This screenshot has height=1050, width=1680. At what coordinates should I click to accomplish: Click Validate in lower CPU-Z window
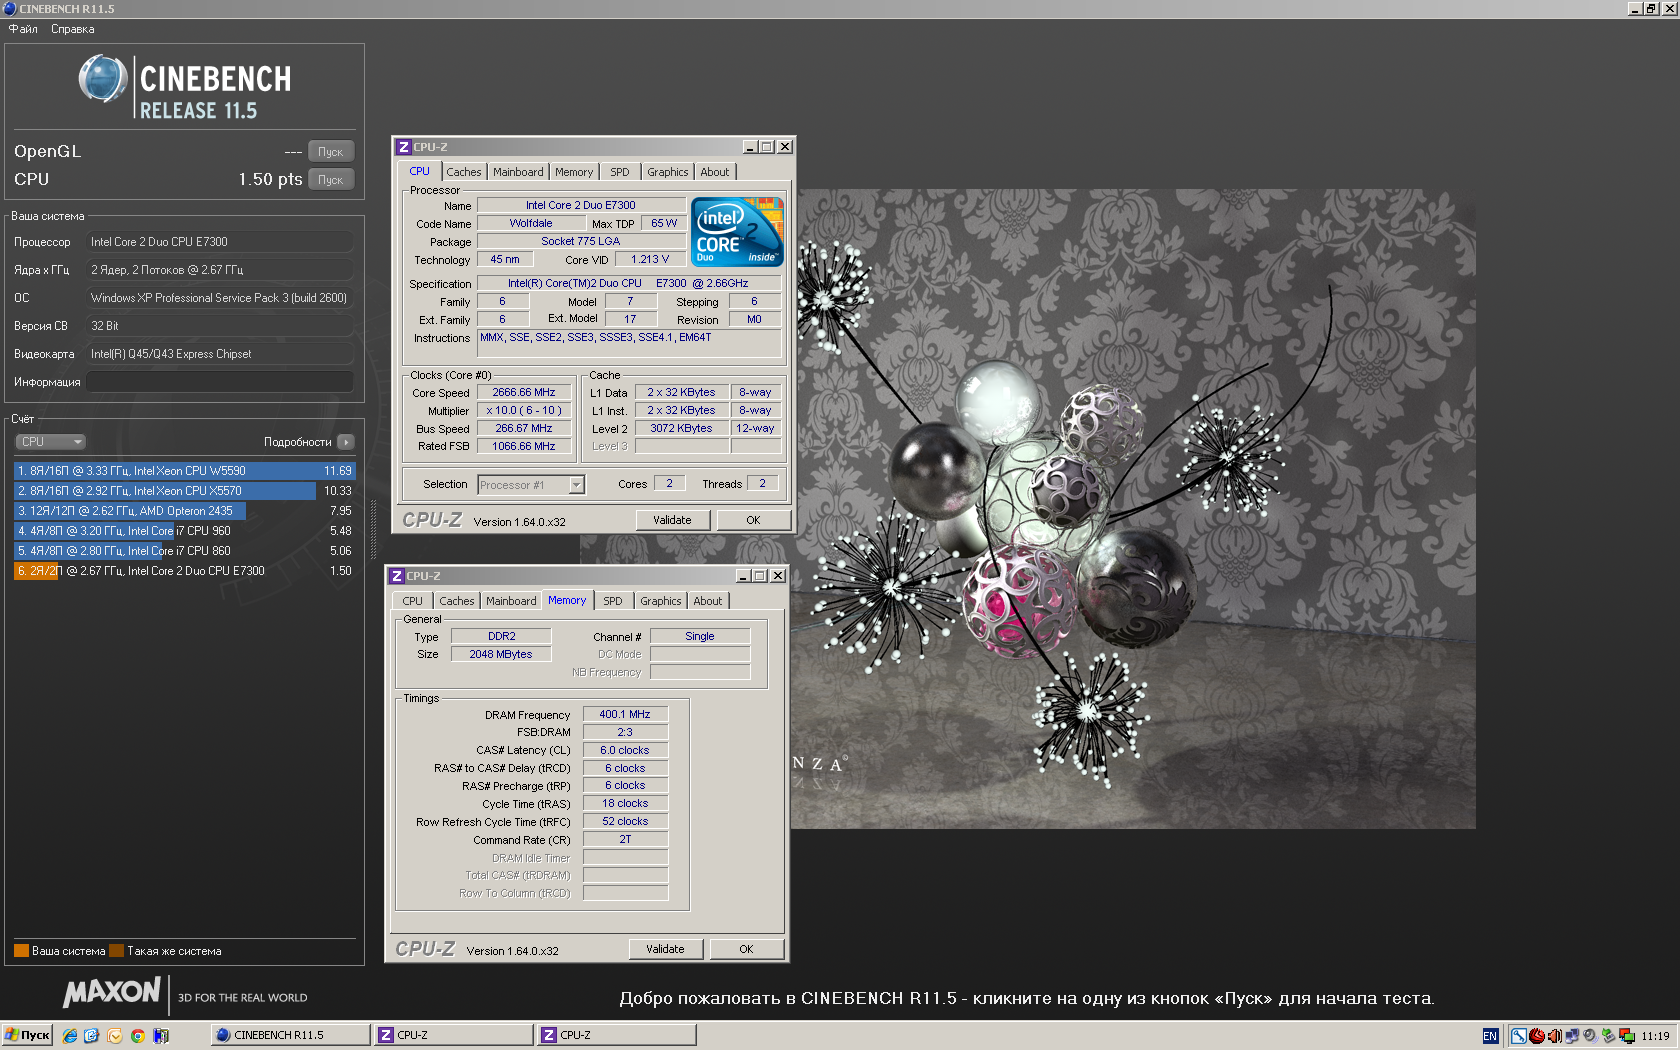[665, 949]
